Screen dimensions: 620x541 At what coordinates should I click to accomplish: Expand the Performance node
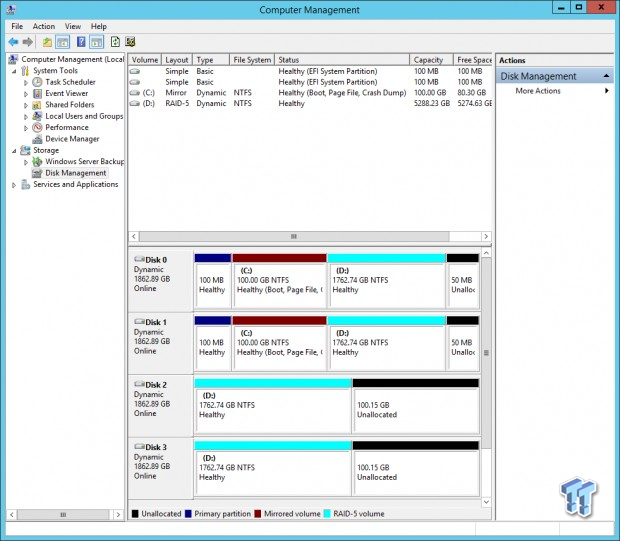pos(26,128)
